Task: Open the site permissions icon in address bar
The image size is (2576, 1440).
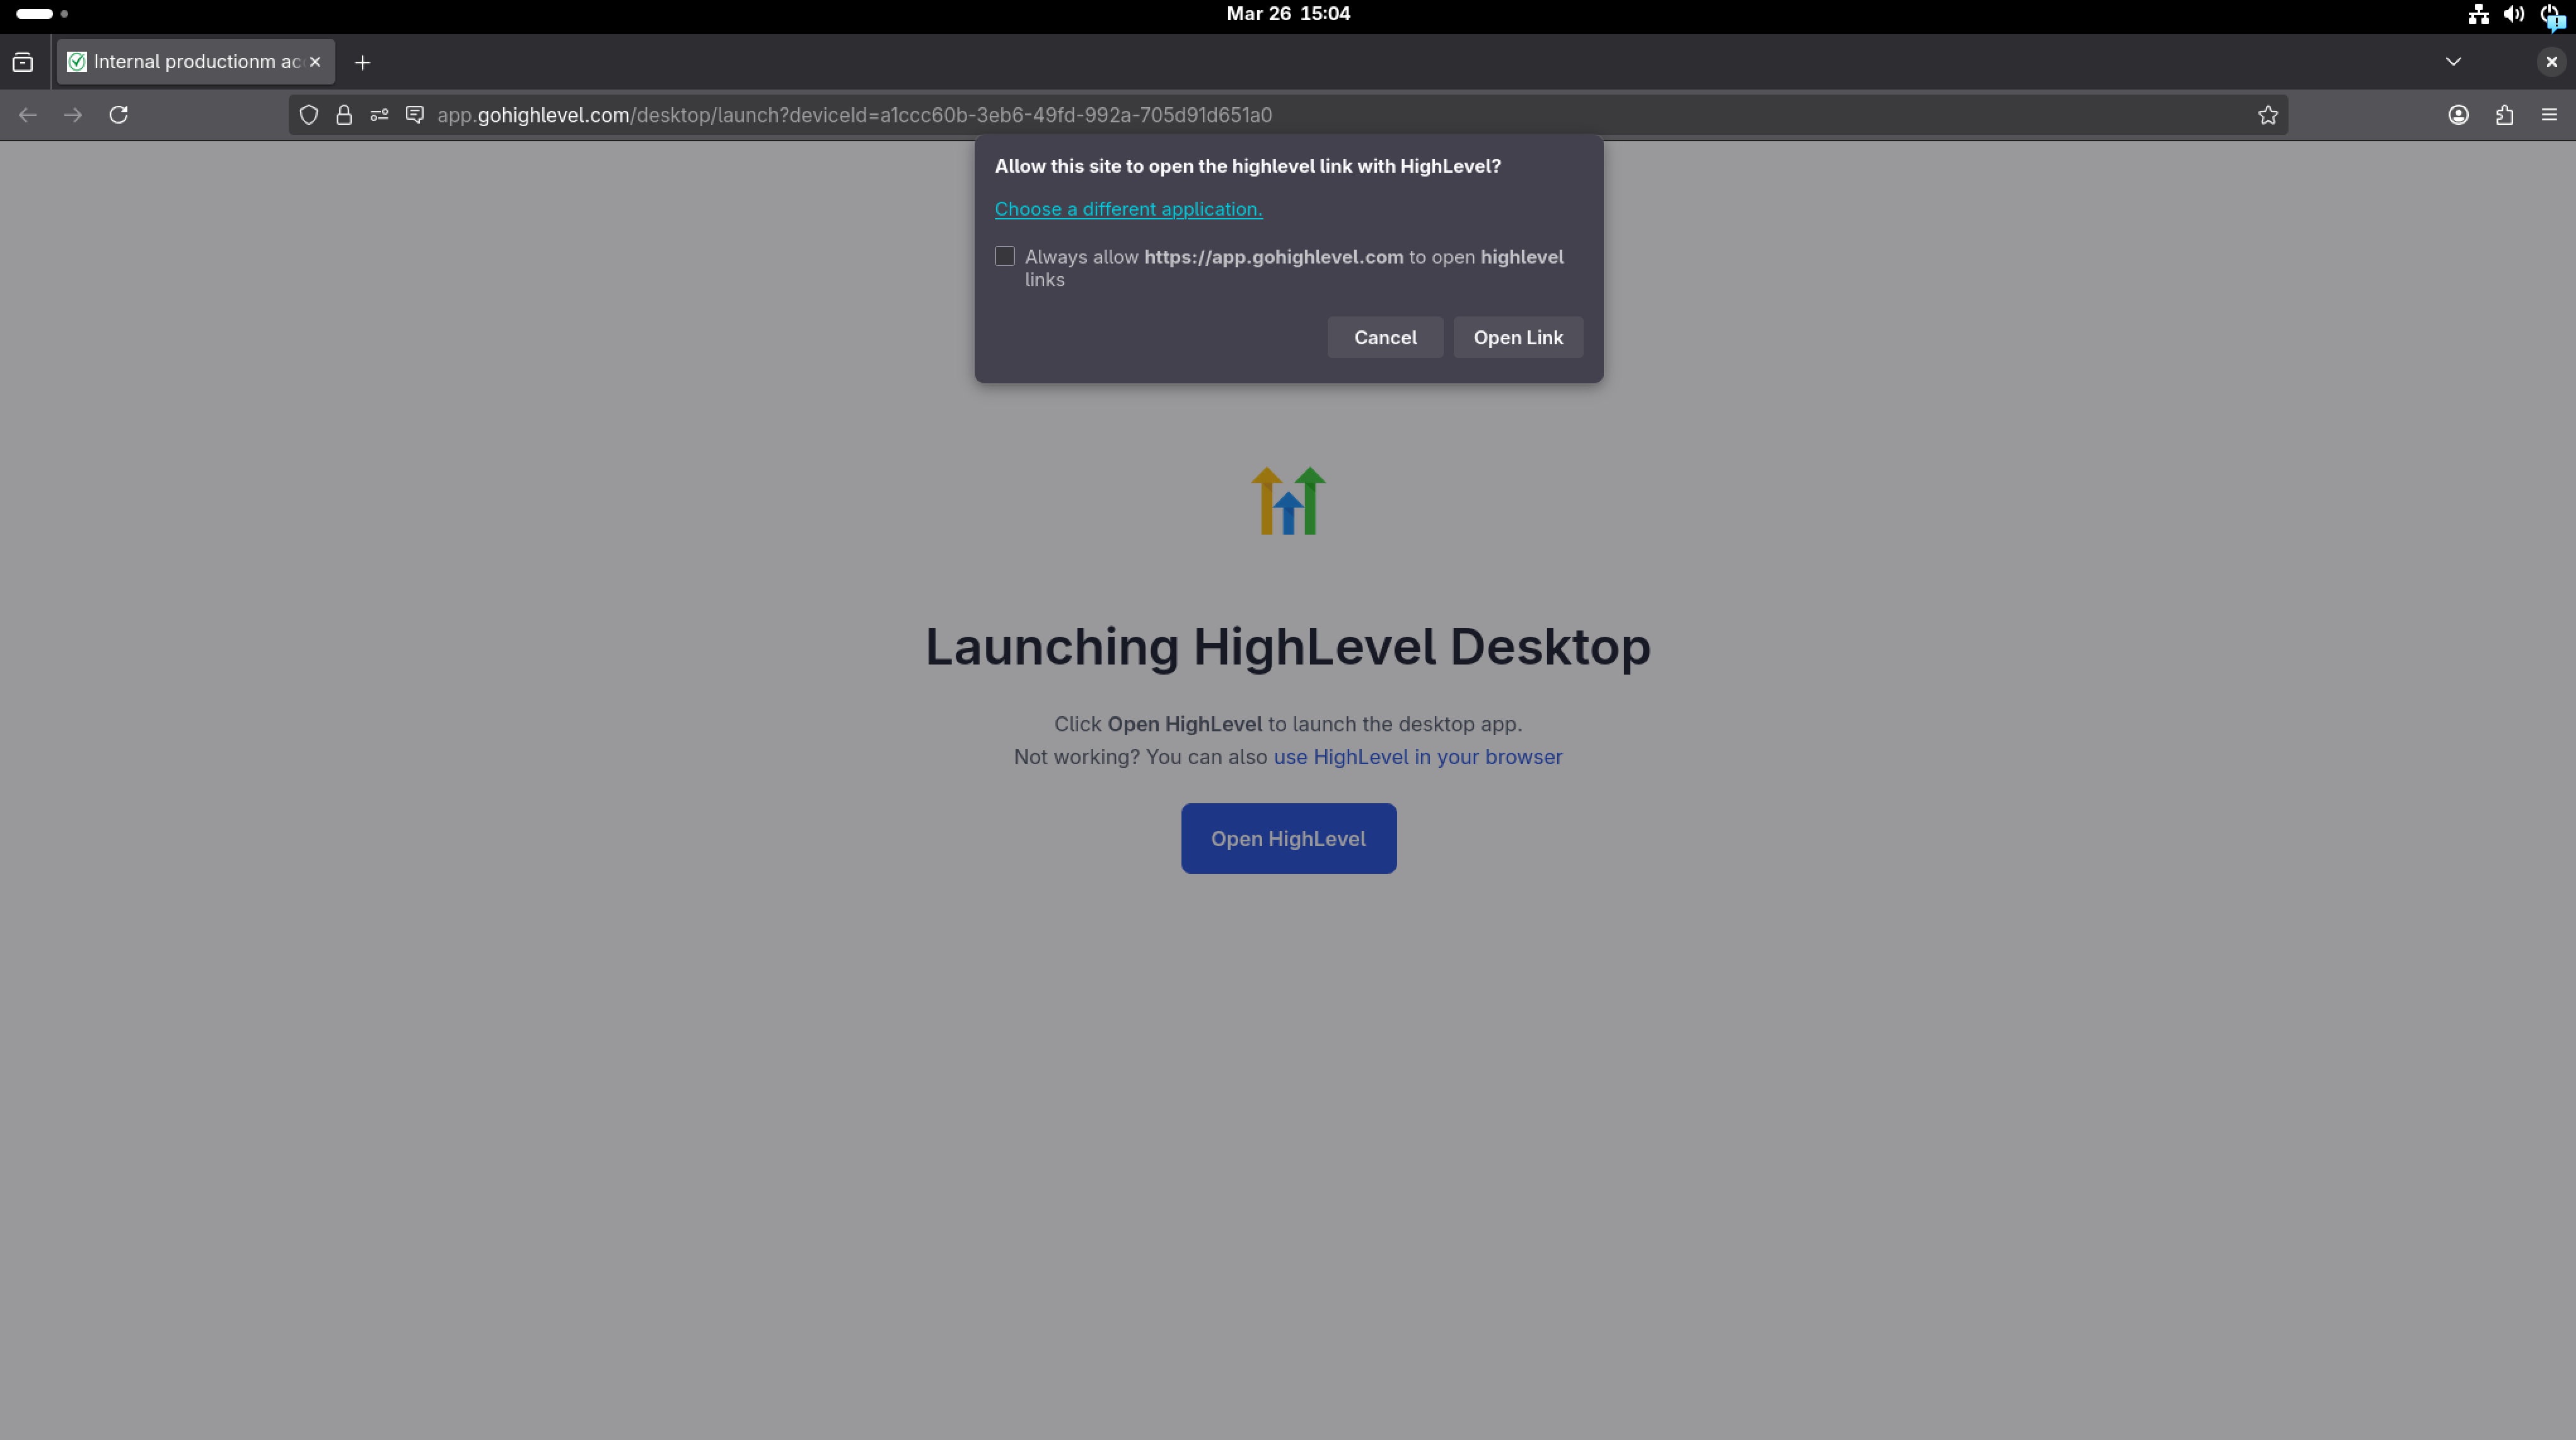Action: (379, 115)
